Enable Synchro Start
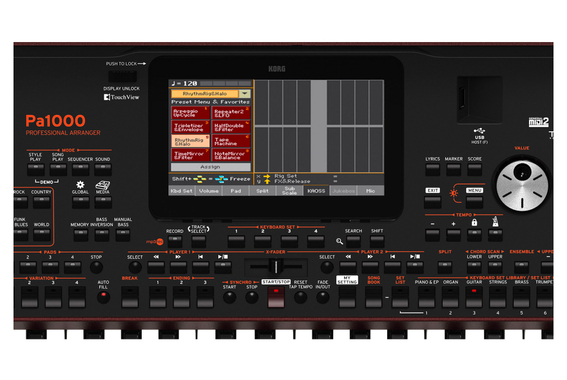The image size is (567, 380). tap(230, 298)
